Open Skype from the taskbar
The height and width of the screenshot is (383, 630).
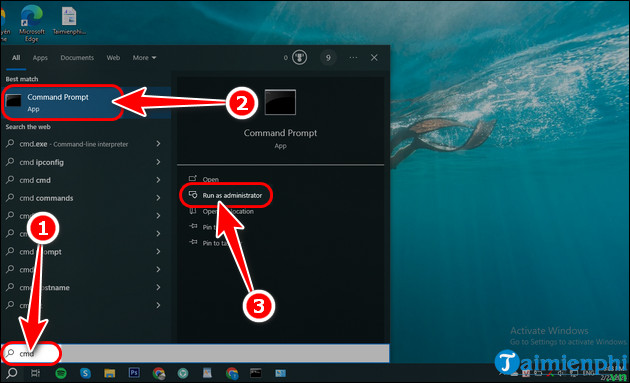[x=85, y=373]
